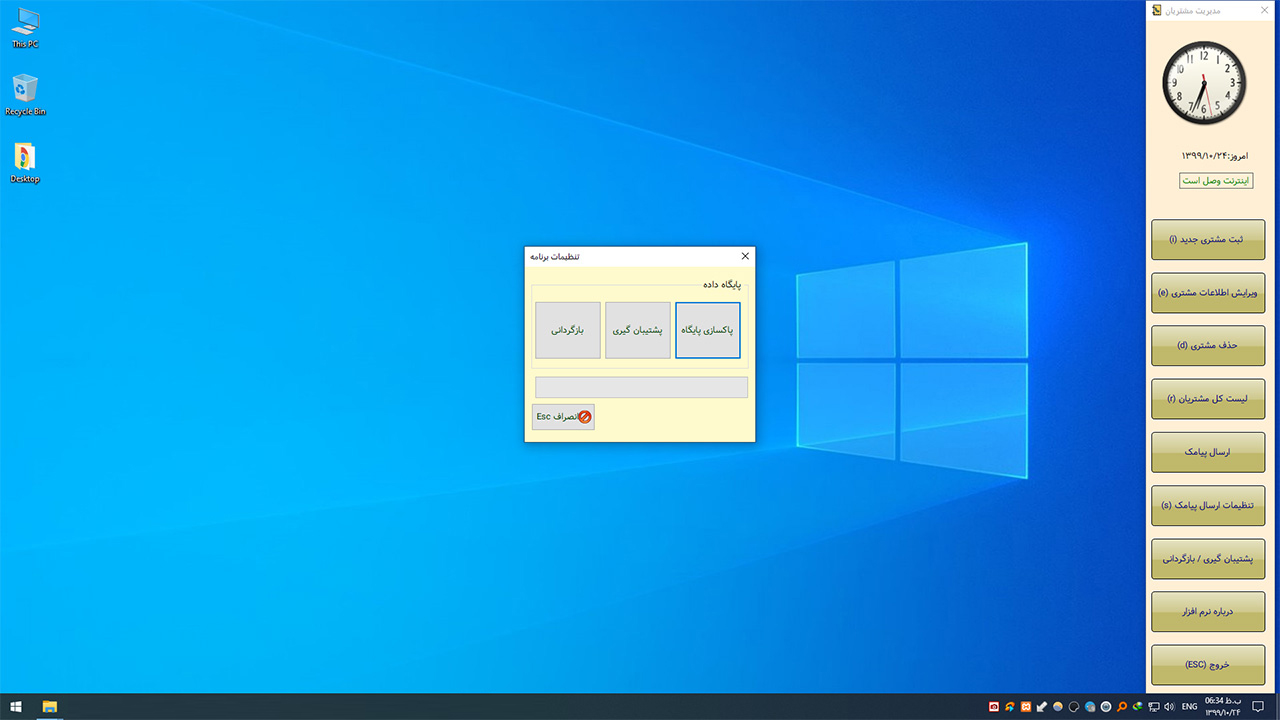Click the analog clock in customer panel
The width and height of the screenshot is (1280, 720).
coord(1204,83)
